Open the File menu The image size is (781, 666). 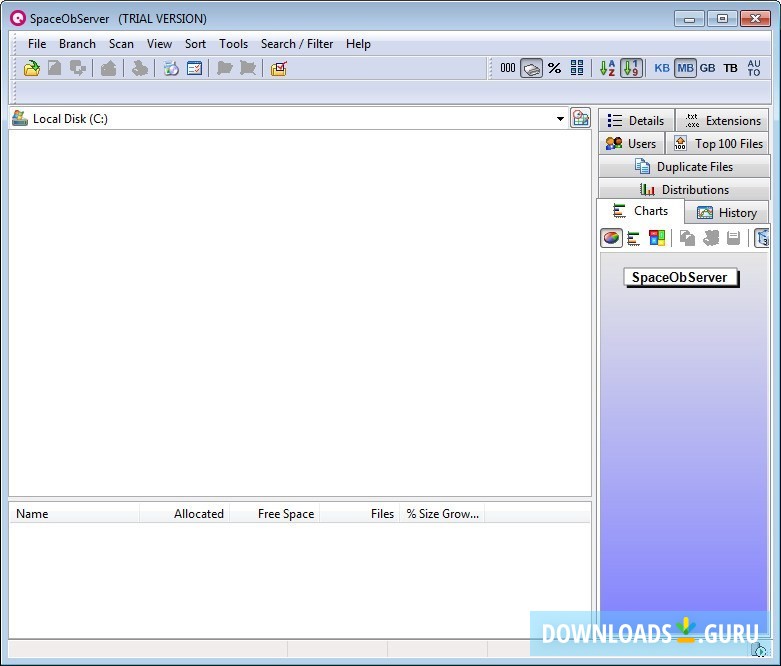(x=37, y=44)
